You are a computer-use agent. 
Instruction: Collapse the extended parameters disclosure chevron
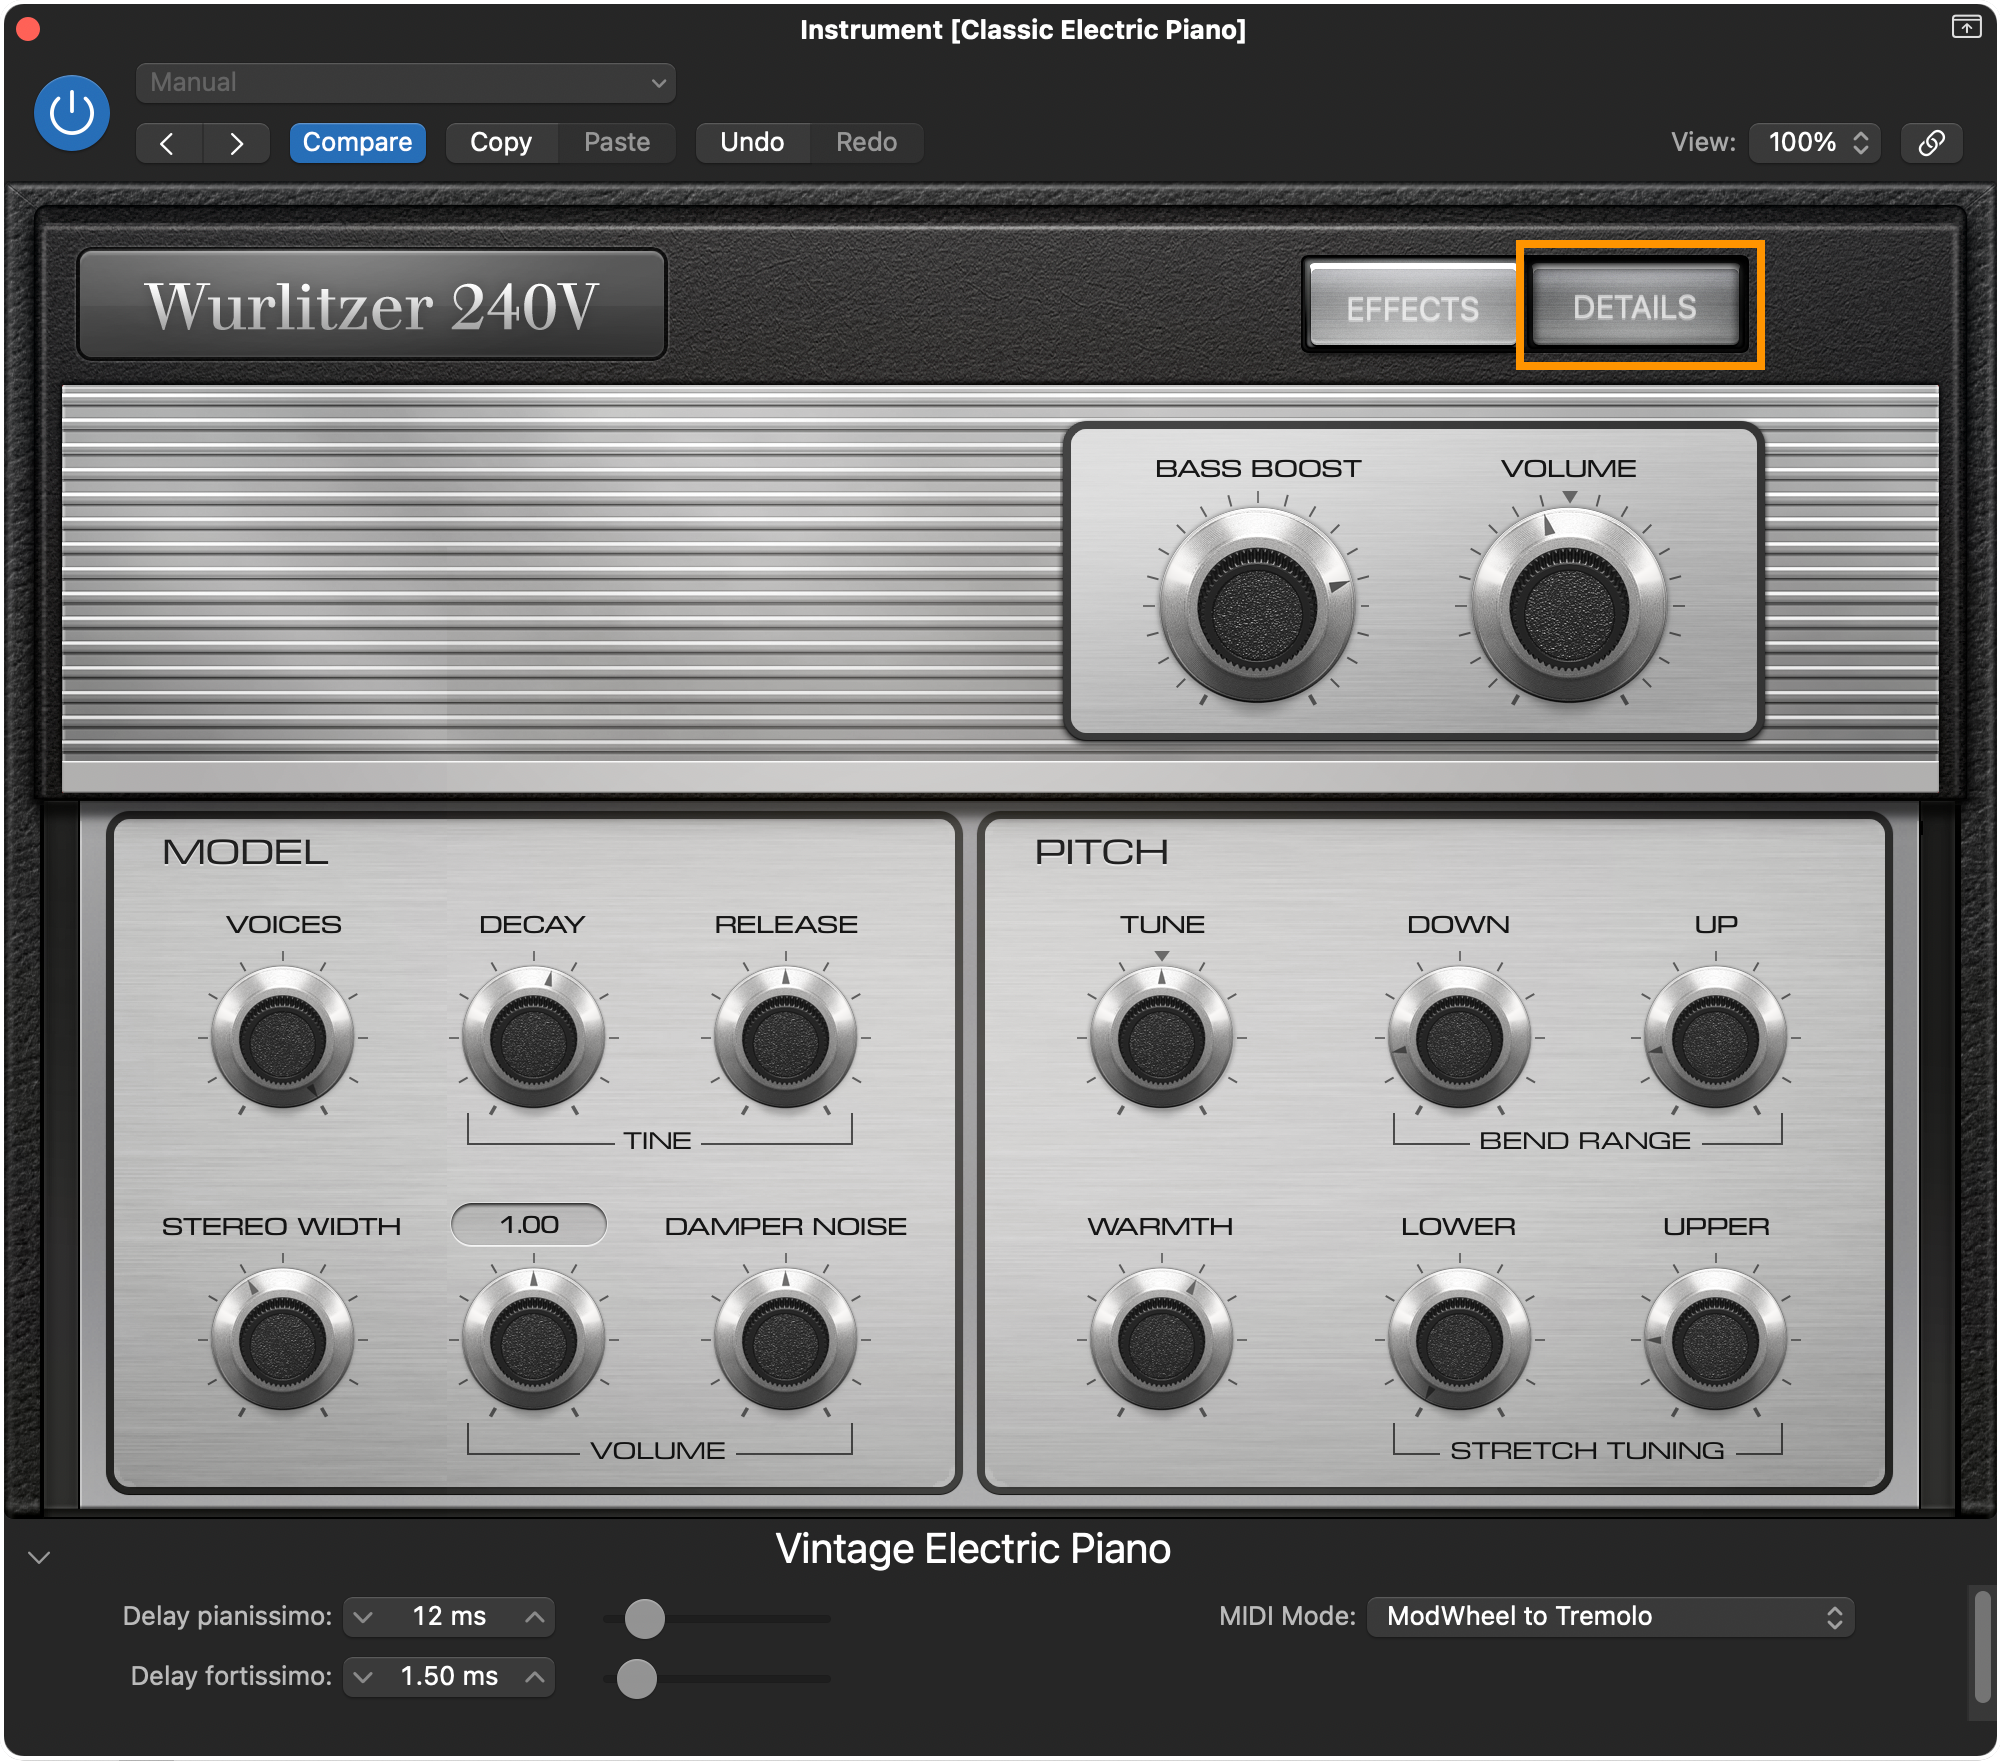pyautogui.click(x=39, y=1557)
